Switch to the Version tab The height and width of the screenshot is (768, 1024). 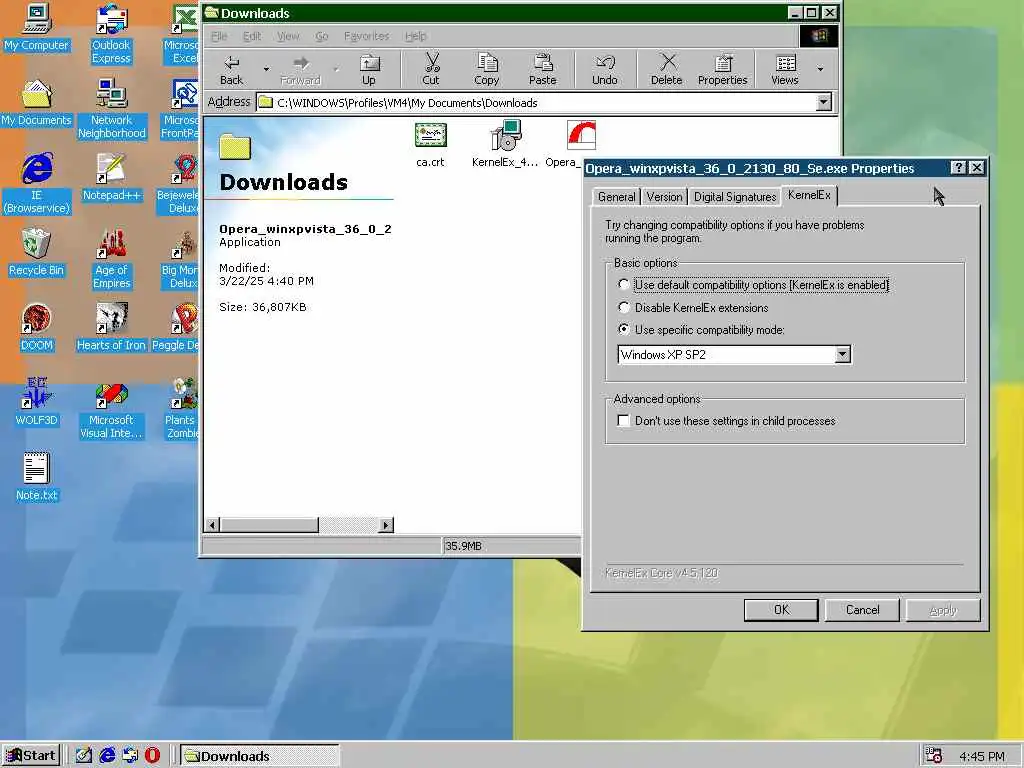[x=664, y=197]
